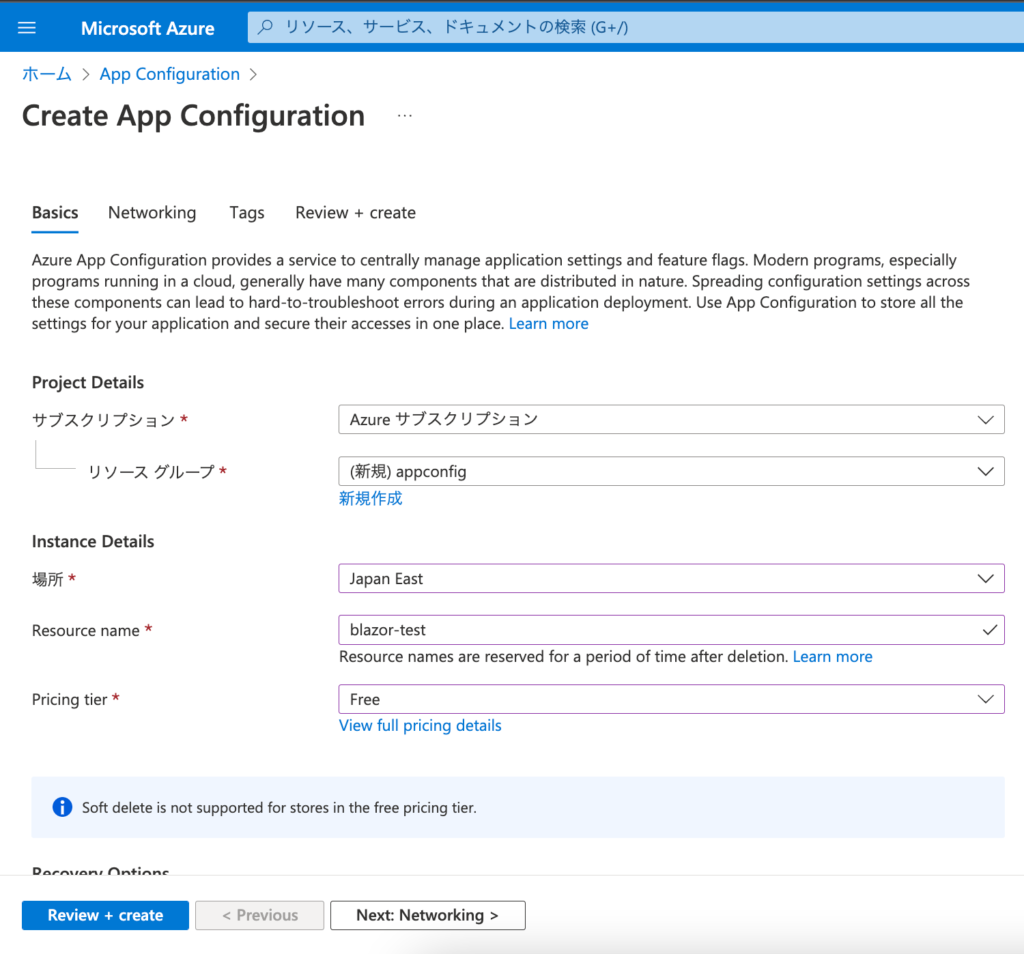Open the Tags tab
1024x954 pixels.
pos(246,212)
